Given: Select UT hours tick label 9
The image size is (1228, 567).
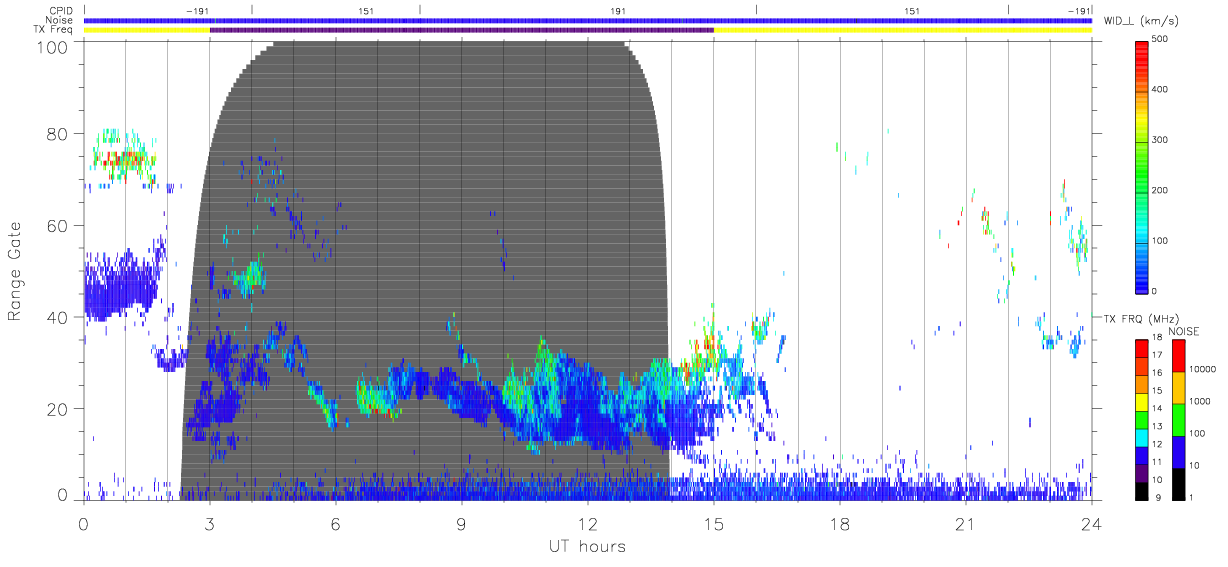Looking at the screenshot, I should pyautogui.click(x=461, y=523).
